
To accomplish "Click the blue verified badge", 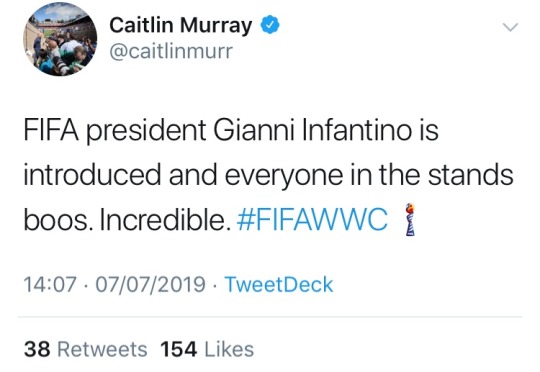I will pyautogui.click(x=270, y=25).
